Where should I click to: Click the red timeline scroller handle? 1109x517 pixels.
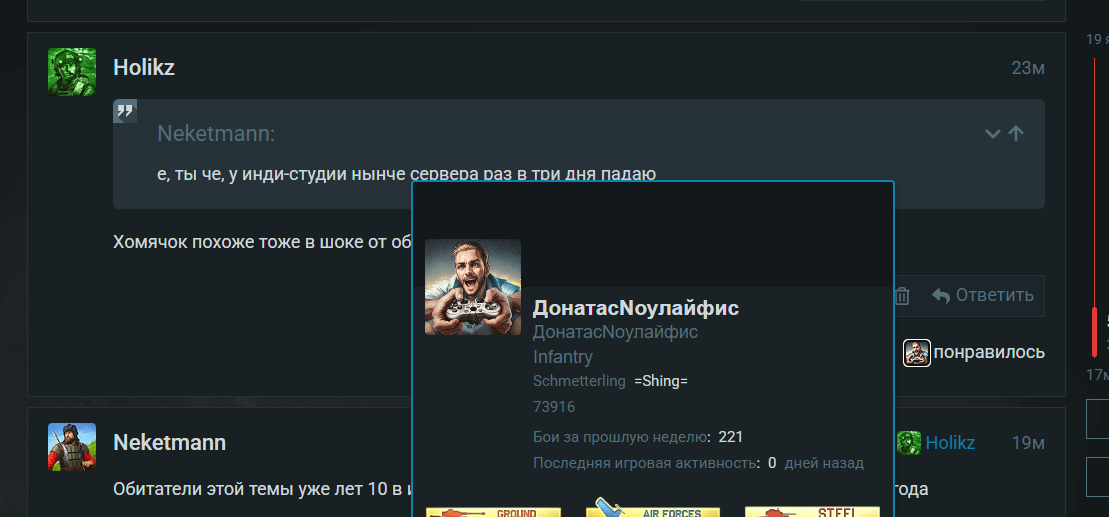1096,330
